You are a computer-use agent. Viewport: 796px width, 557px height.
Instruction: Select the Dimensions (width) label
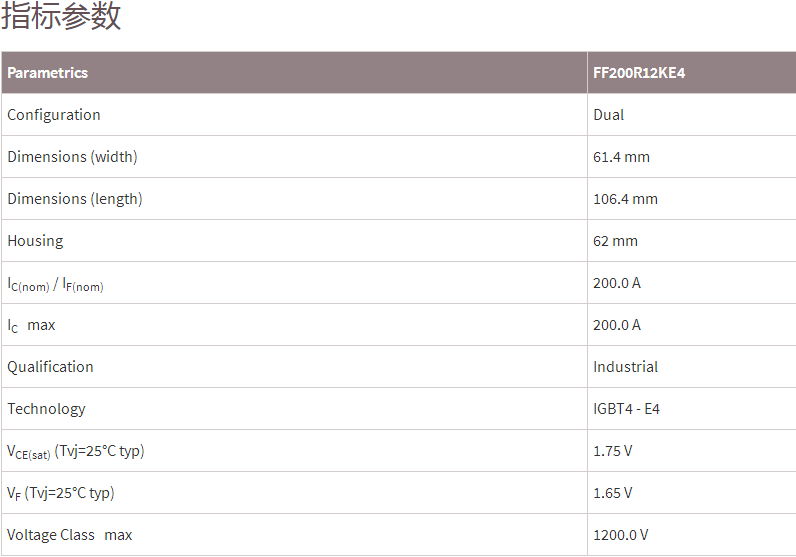point(72,157)
